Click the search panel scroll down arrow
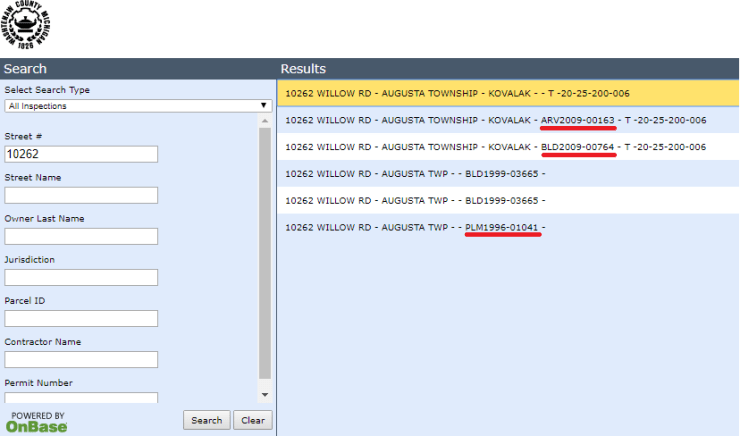The height and width of the screenshot is (436, 740). (x=265, y=396)
